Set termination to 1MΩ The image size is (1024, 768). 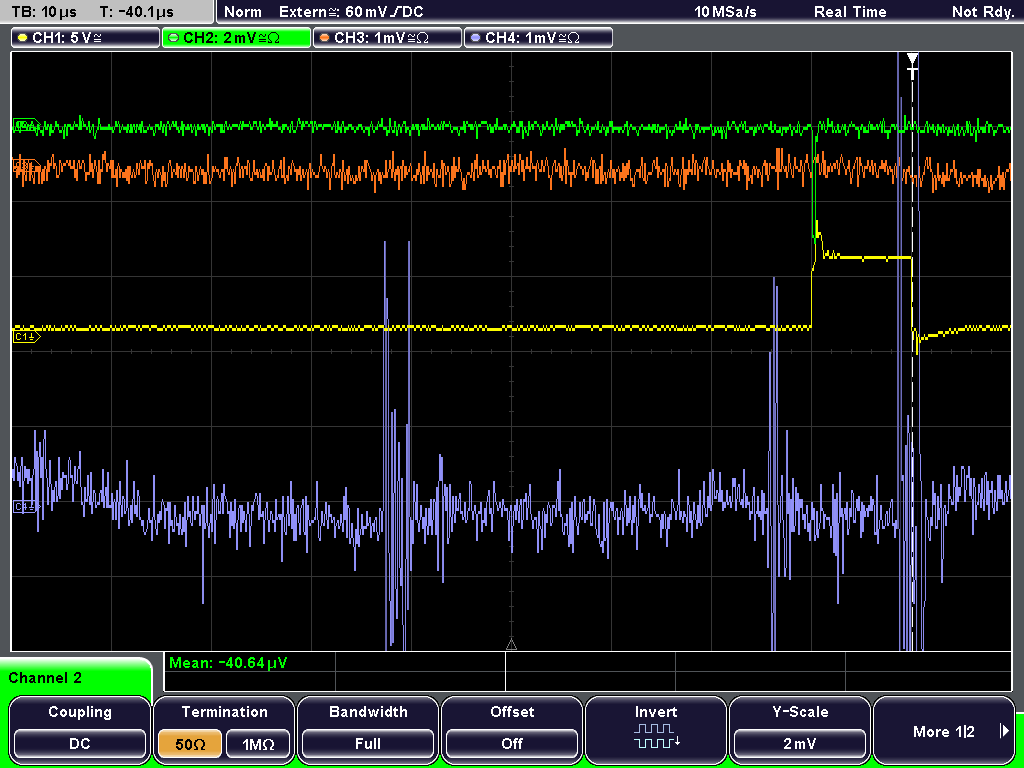(x=258, y=744)
